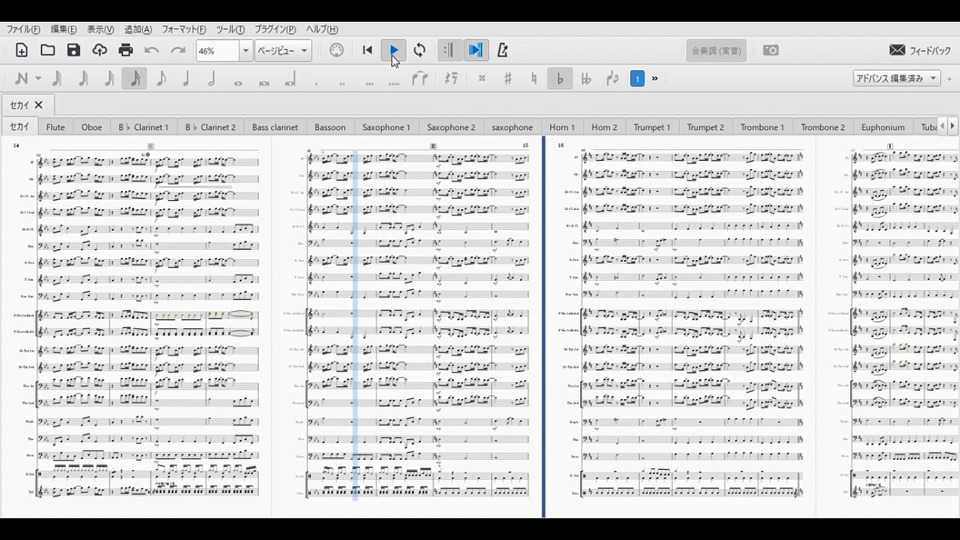Toggle rest input

tap(451, 78)
